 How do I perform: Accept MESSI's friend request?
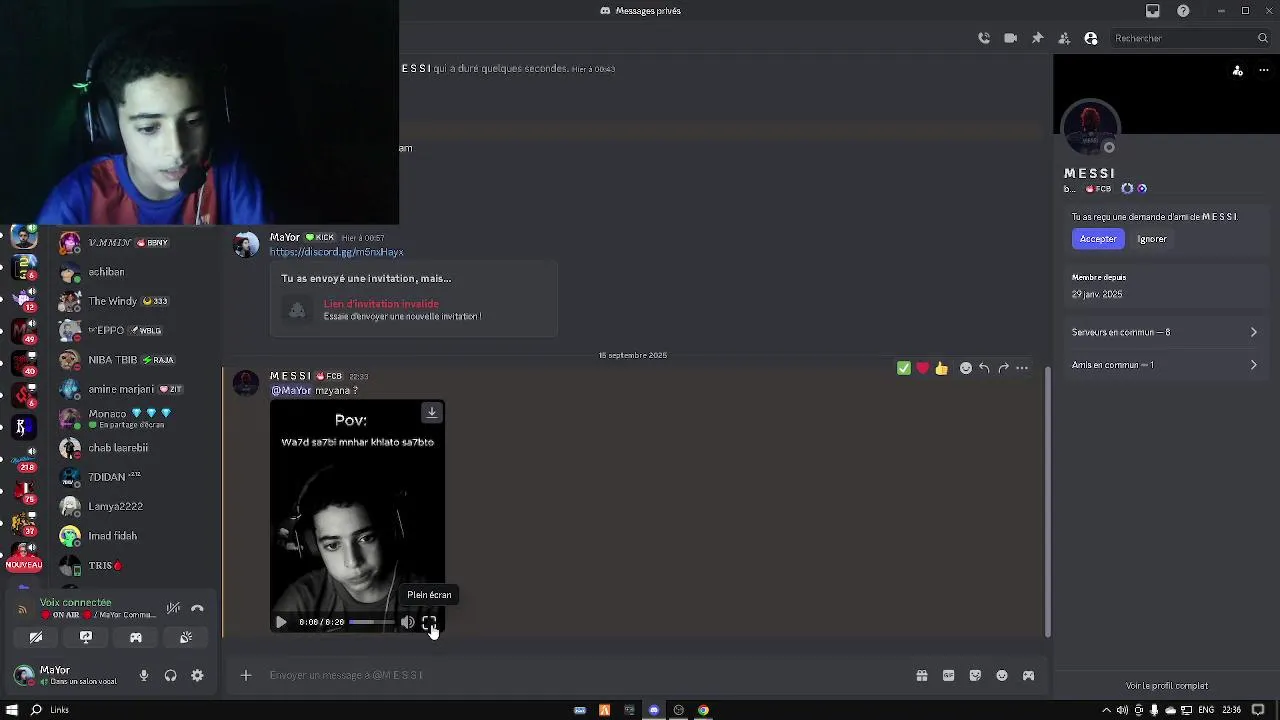click(x=1098, y=239)
